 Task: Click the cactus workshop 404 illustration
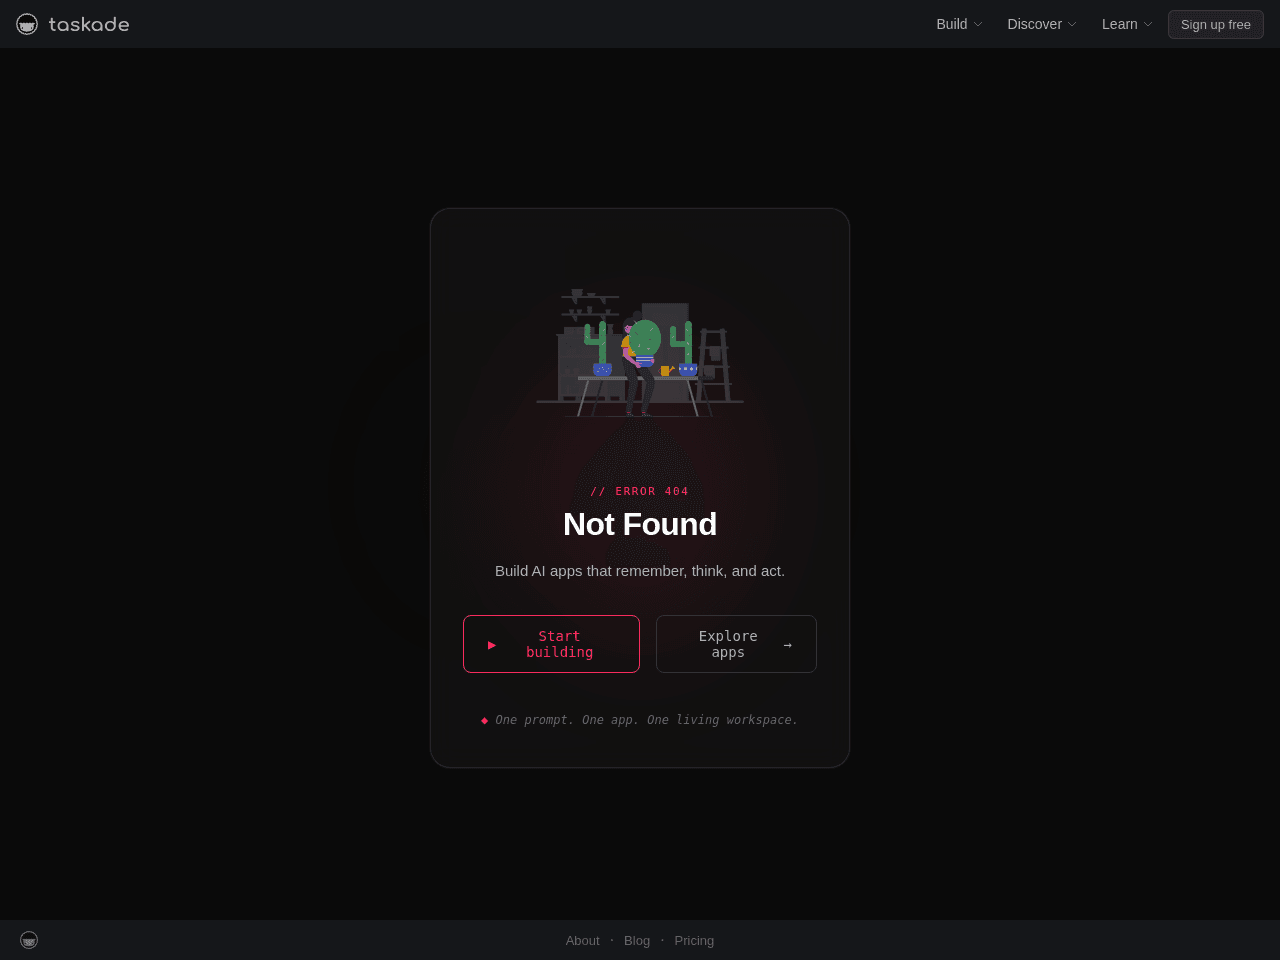[640, 353]
